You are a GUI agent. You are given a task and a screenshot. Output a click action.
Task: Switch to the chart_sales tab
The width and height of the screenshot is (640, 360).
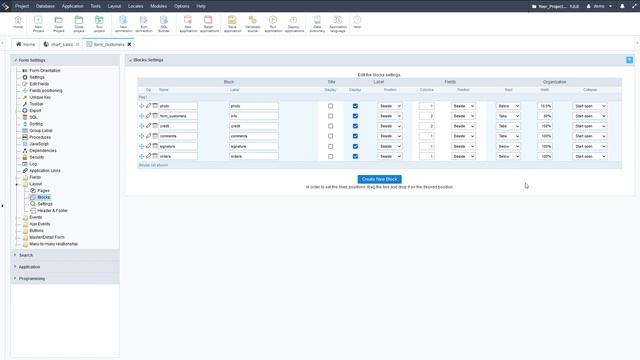coord(62,44)
